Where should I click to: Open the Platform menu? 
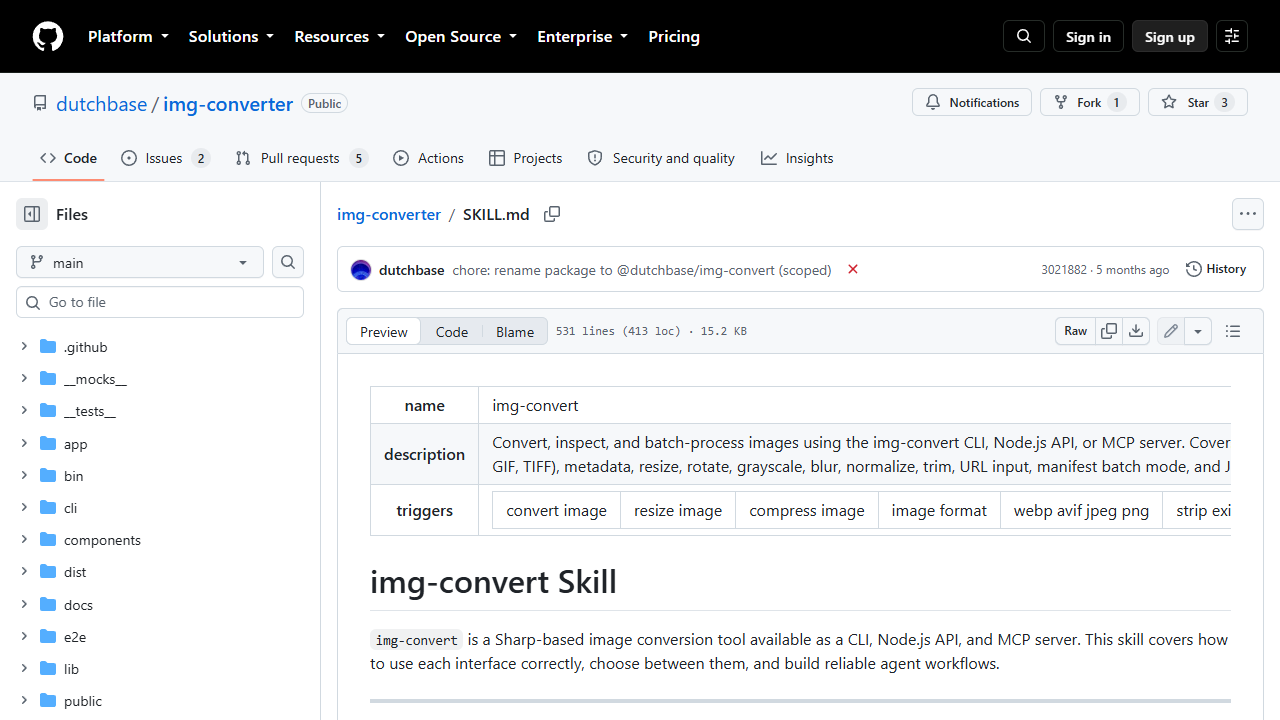tap(128, 36)
